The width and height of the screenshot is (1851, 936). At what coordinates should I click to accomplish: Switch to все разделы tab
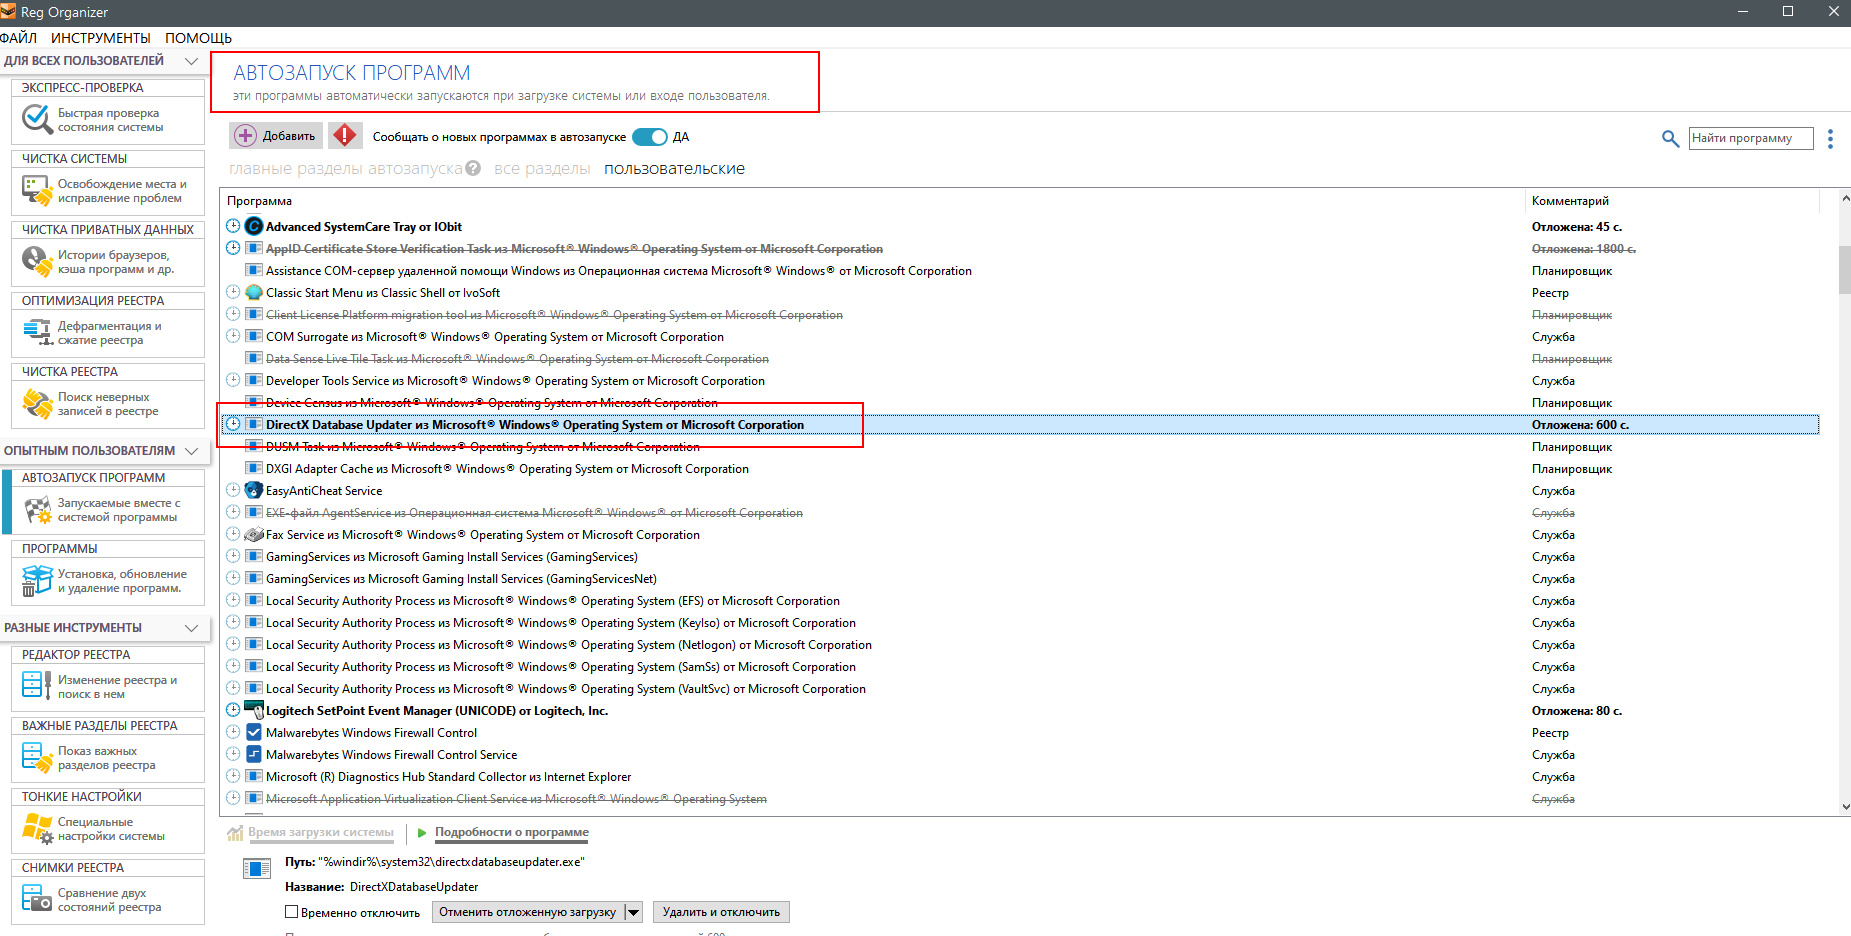(x=542, y=169)
